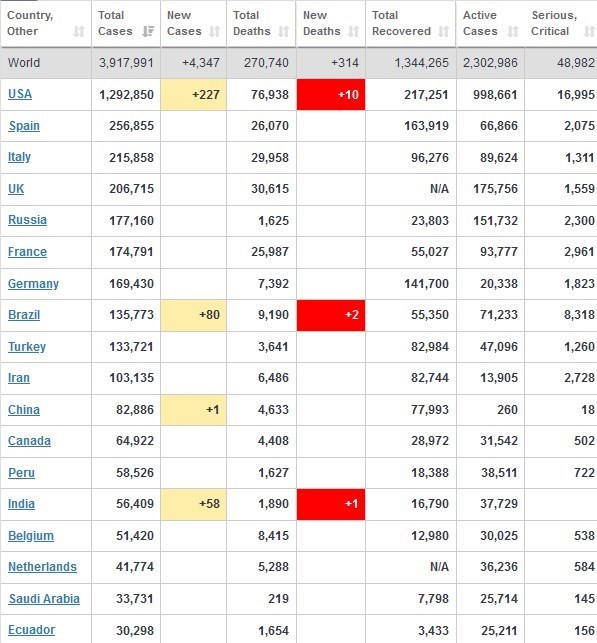Sort by Total Deaths arrows icon
The image size is (597, 643).
[283, 32]
